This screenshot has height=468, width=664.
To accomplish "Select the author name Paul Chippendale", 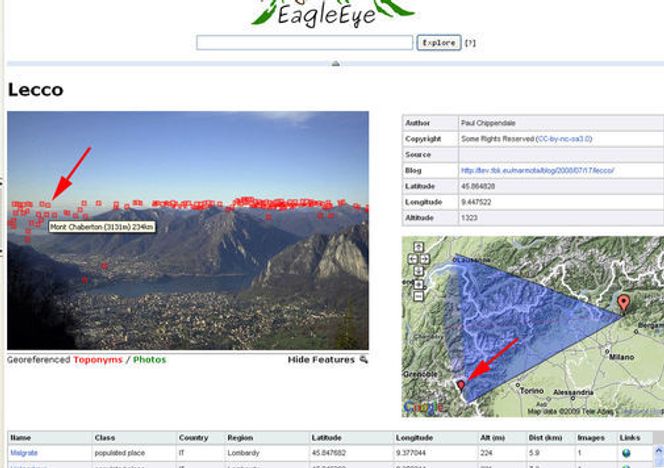I will click(488, 123).
